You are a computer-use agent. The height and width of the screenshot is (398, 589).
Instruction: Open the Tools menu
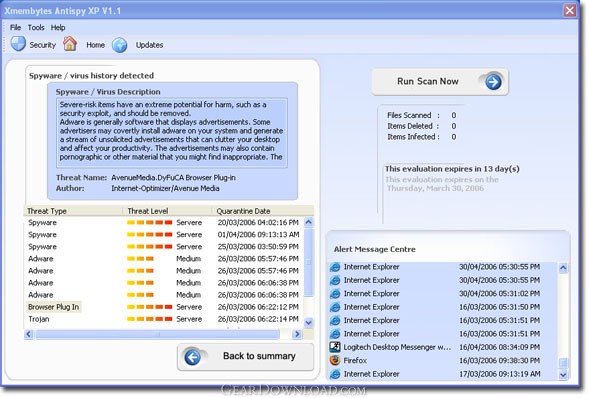(x=36, y=27)
